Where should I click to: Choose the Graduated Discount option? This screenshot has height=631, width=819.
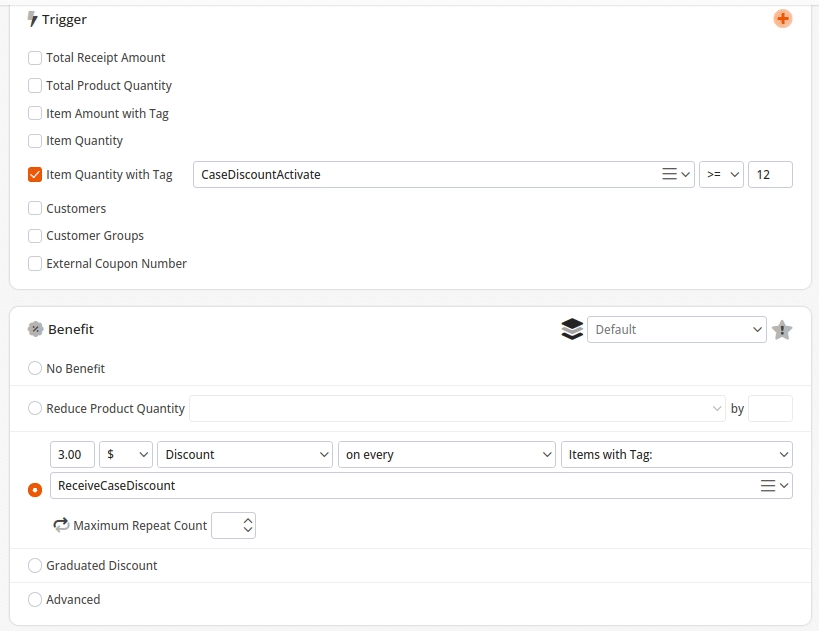[35, 566]
